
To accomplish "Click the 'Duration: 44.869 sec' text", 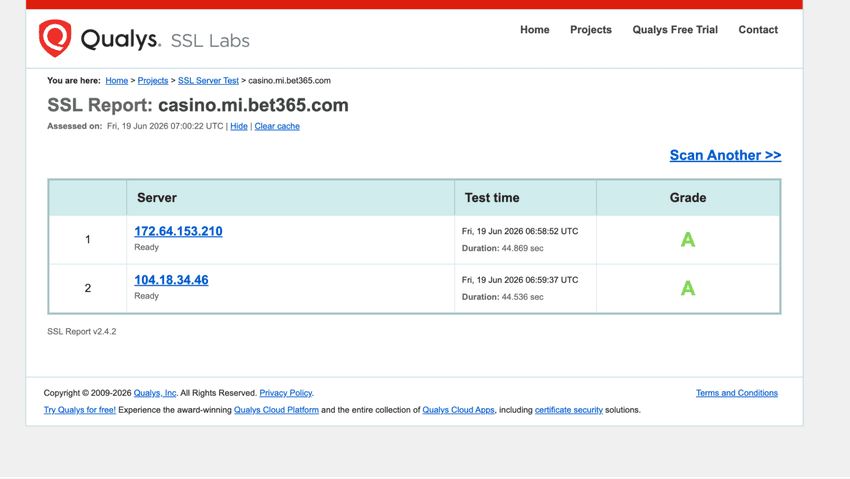I will coord(503,248).
